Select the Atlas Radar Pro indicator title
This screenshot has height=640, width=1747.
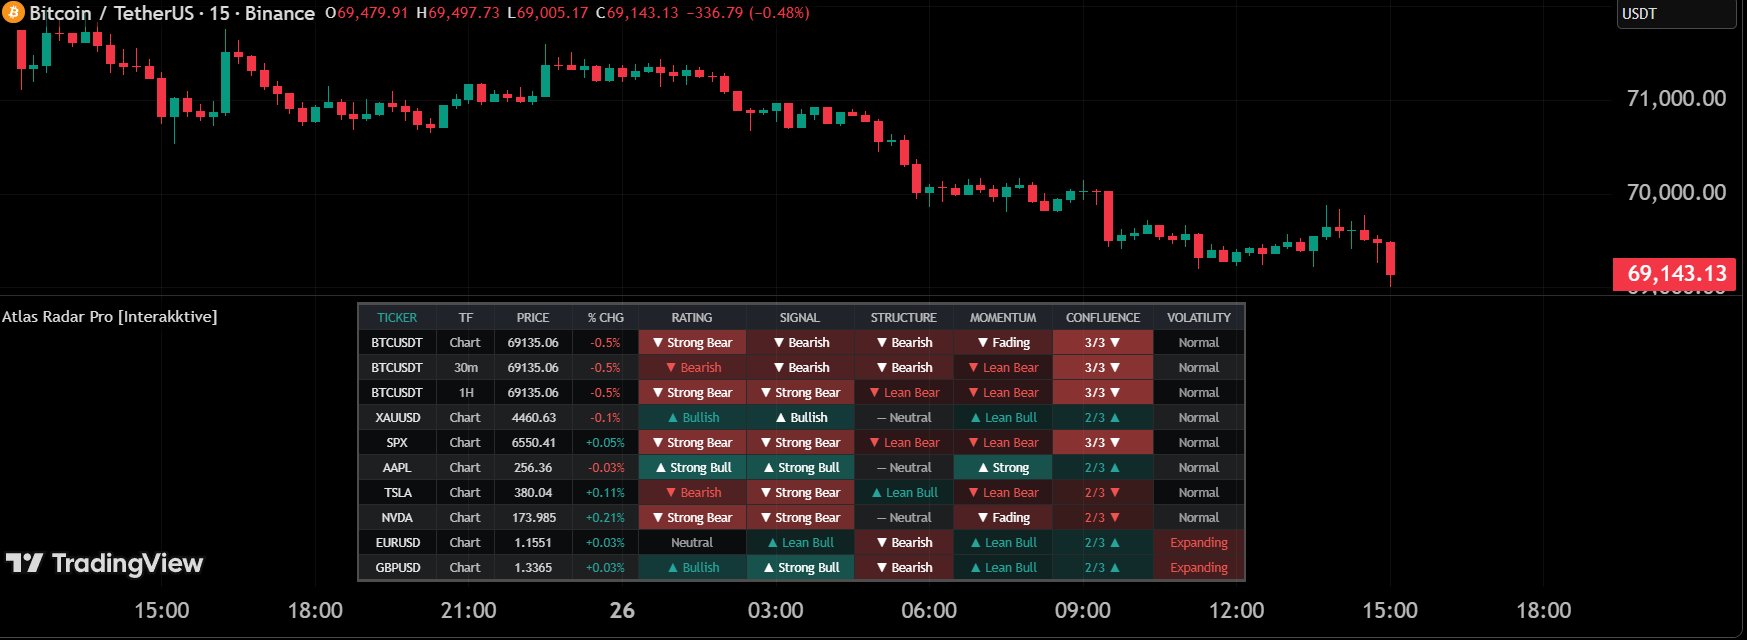109,316
